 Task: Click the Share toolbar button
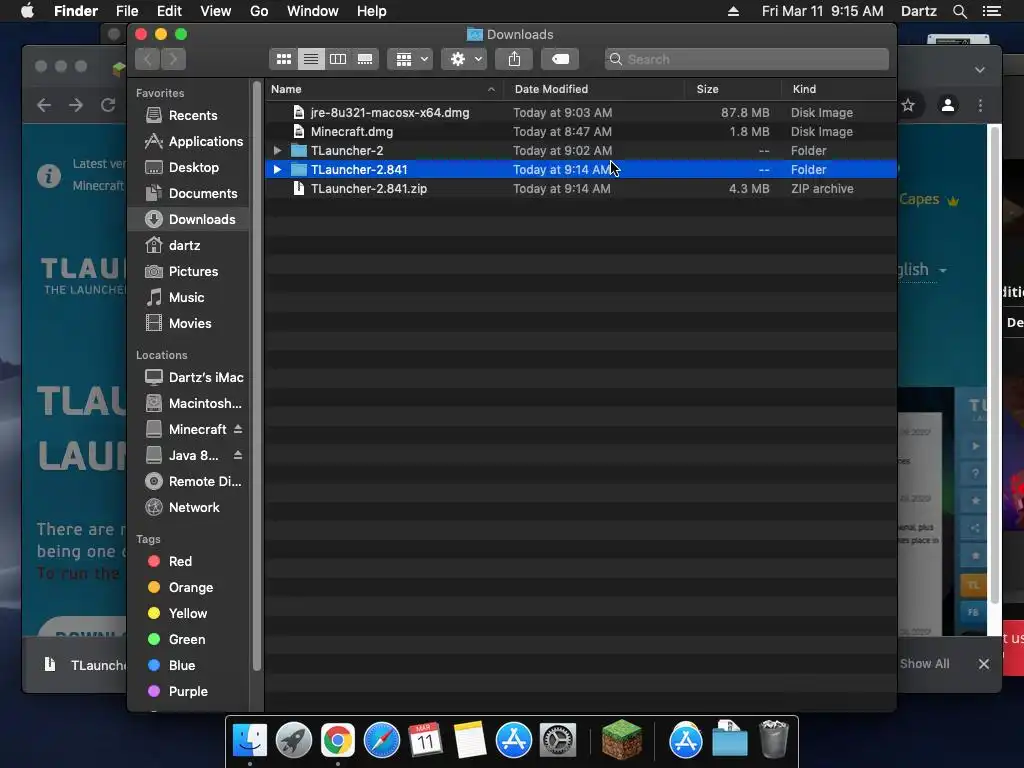[514, 59]
